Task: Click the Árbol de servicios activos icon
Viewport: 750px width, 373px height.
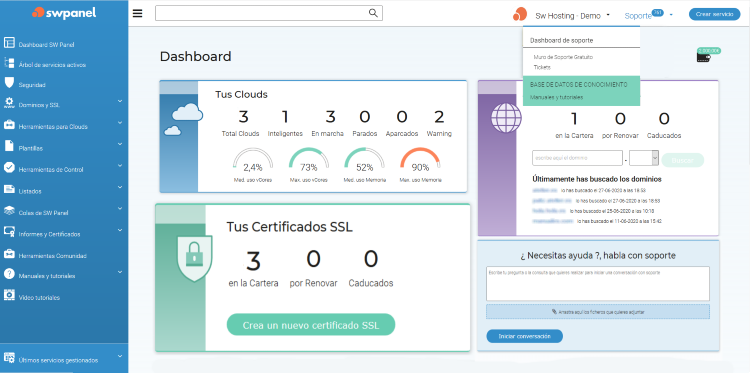Action: [9, 63]
